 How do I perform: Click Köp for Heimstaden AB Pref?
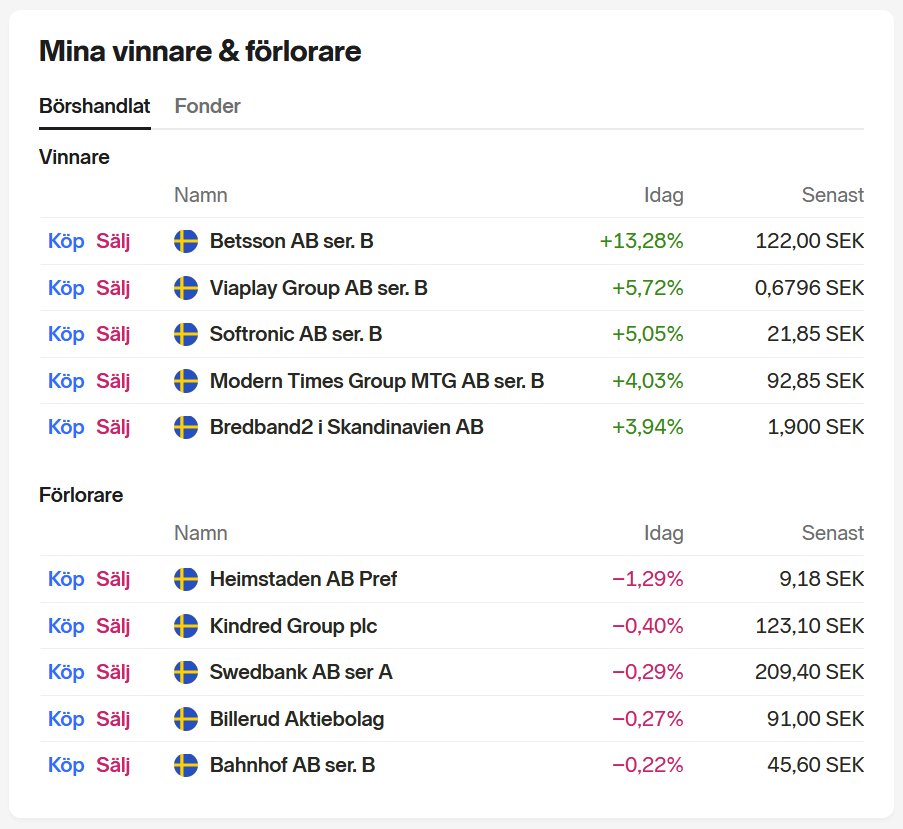tap(66, 579)
